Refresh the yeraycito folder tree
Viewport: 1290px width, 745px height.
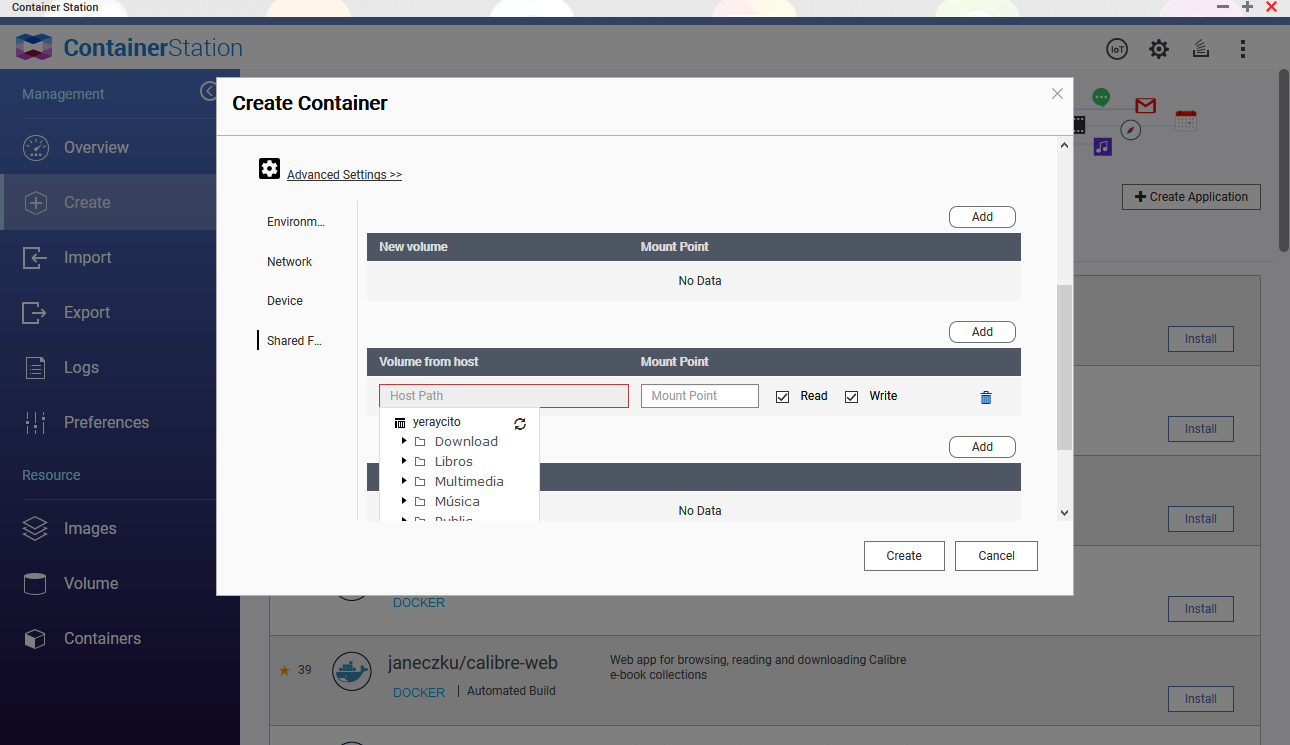point(520,423)
